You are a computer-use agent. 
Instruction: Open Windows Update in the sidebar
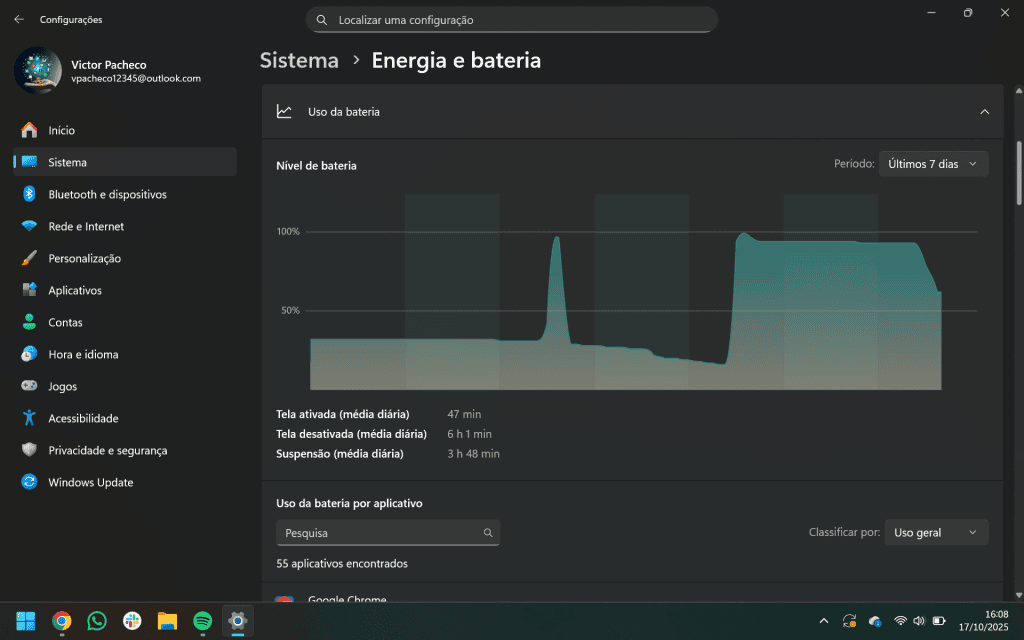click(92, 482)
